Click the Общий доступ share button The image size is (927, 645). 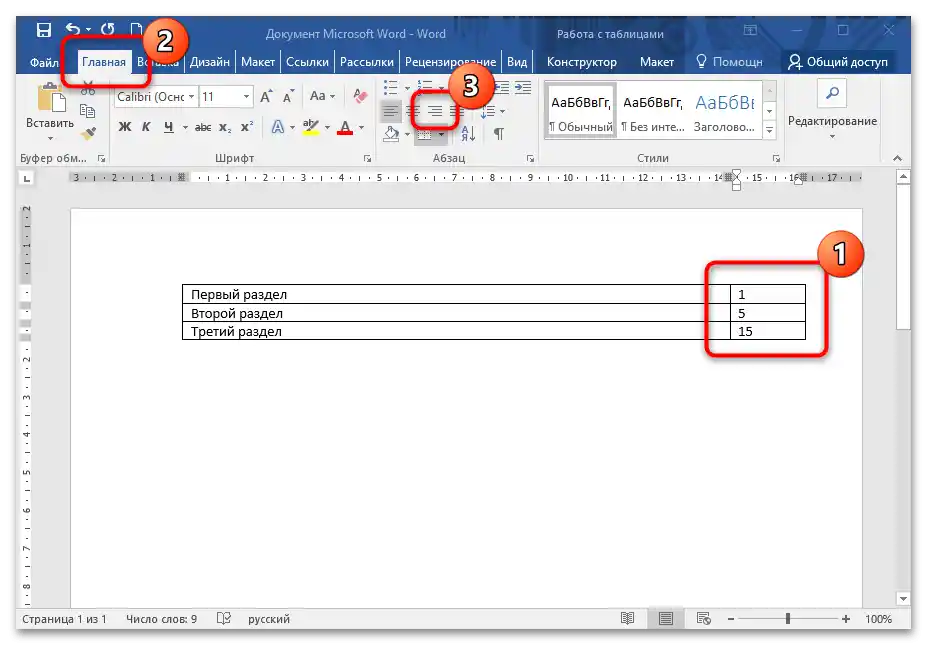coord(838,62)
